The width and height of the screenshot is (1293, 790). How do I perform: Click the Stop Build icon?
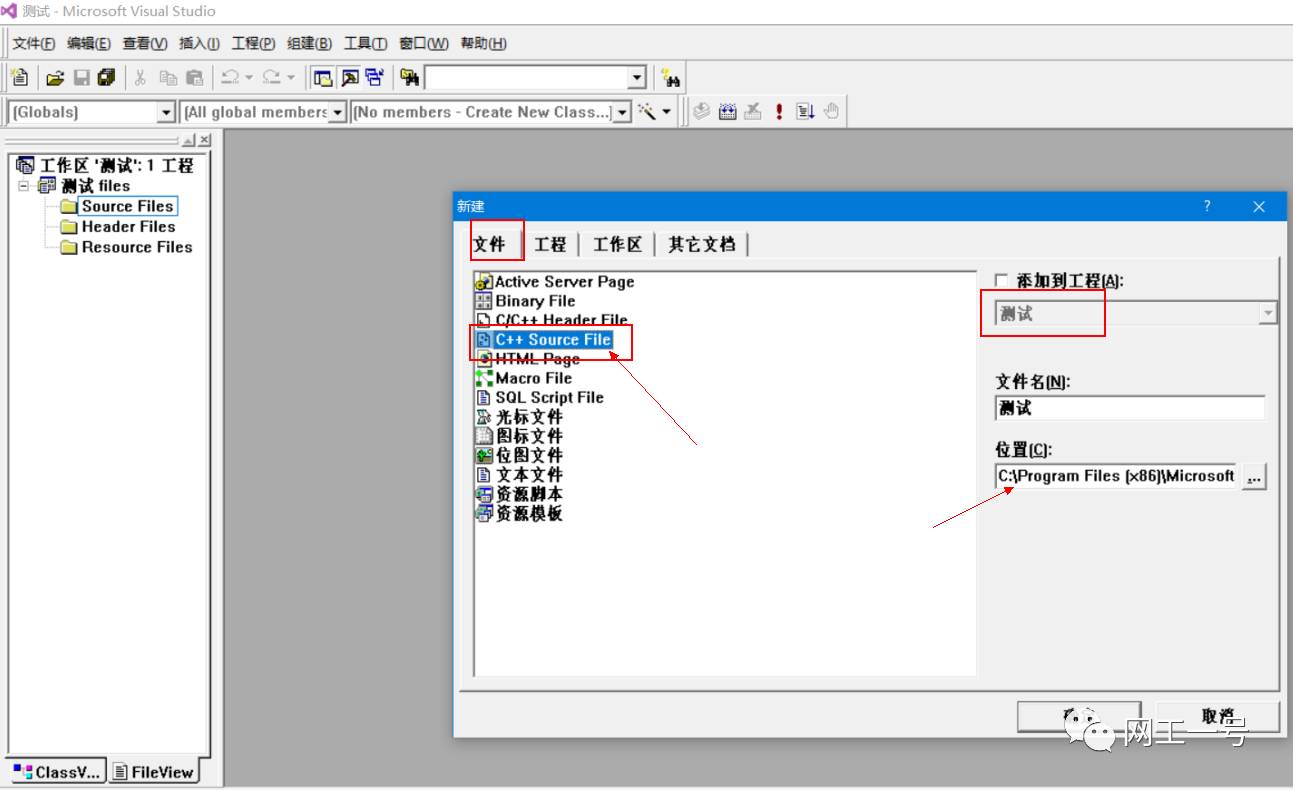[753, 112]
